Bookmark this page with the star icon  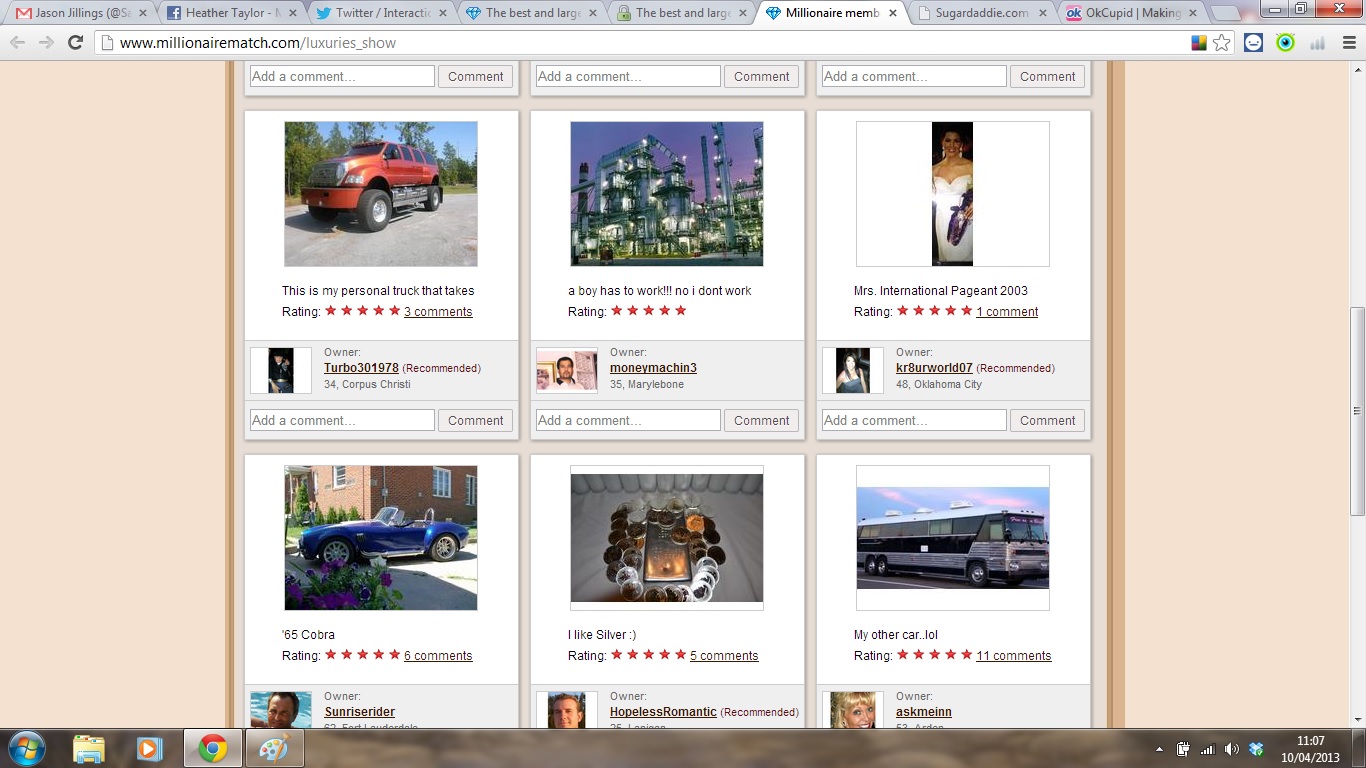pos(1222,43)
